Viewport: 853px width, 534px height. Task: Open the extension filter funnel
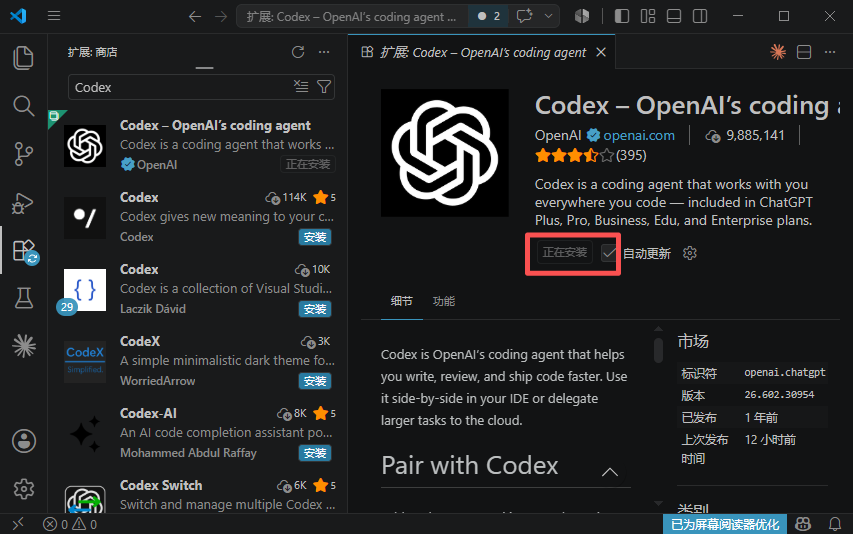(324, 86)
